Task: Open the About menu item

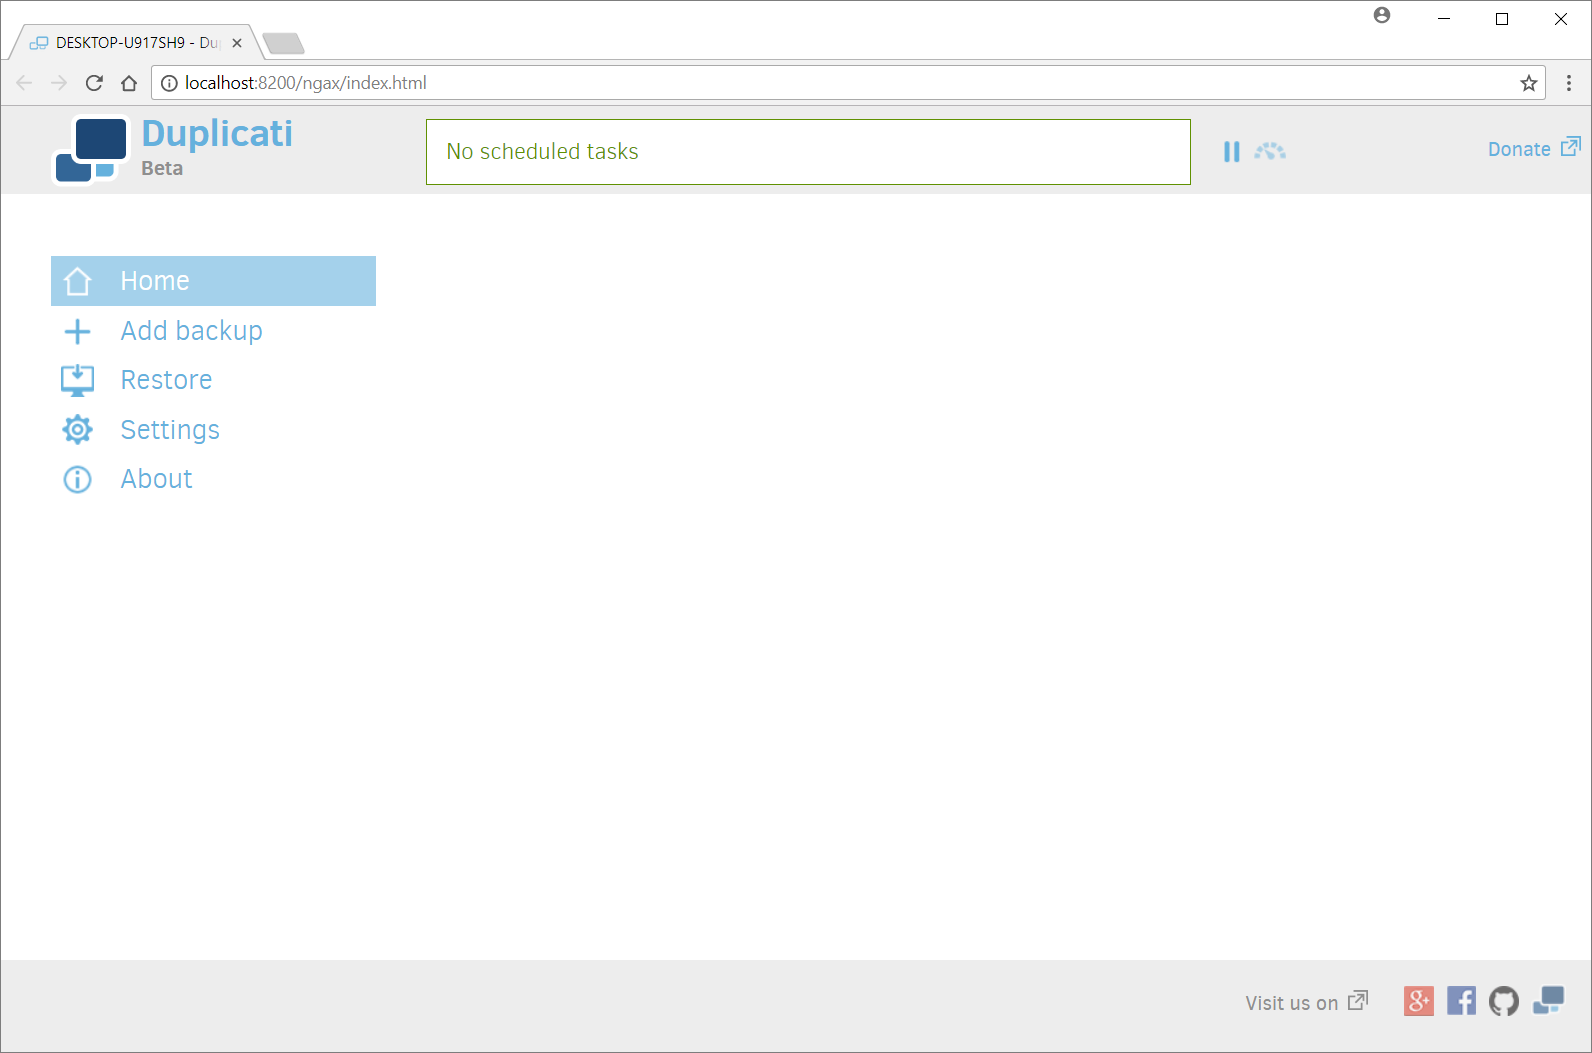Action: 213,479
